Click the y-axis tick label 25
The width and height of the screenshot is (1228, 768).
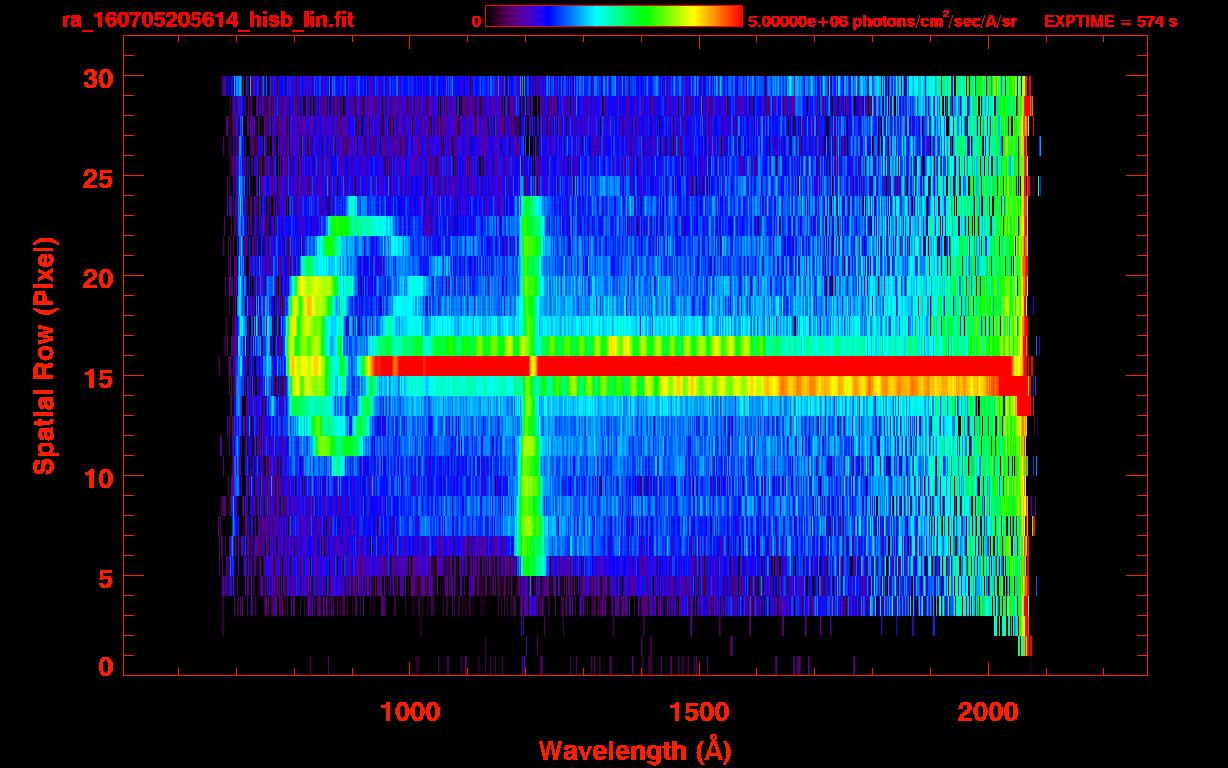click(x=100, y=177)
